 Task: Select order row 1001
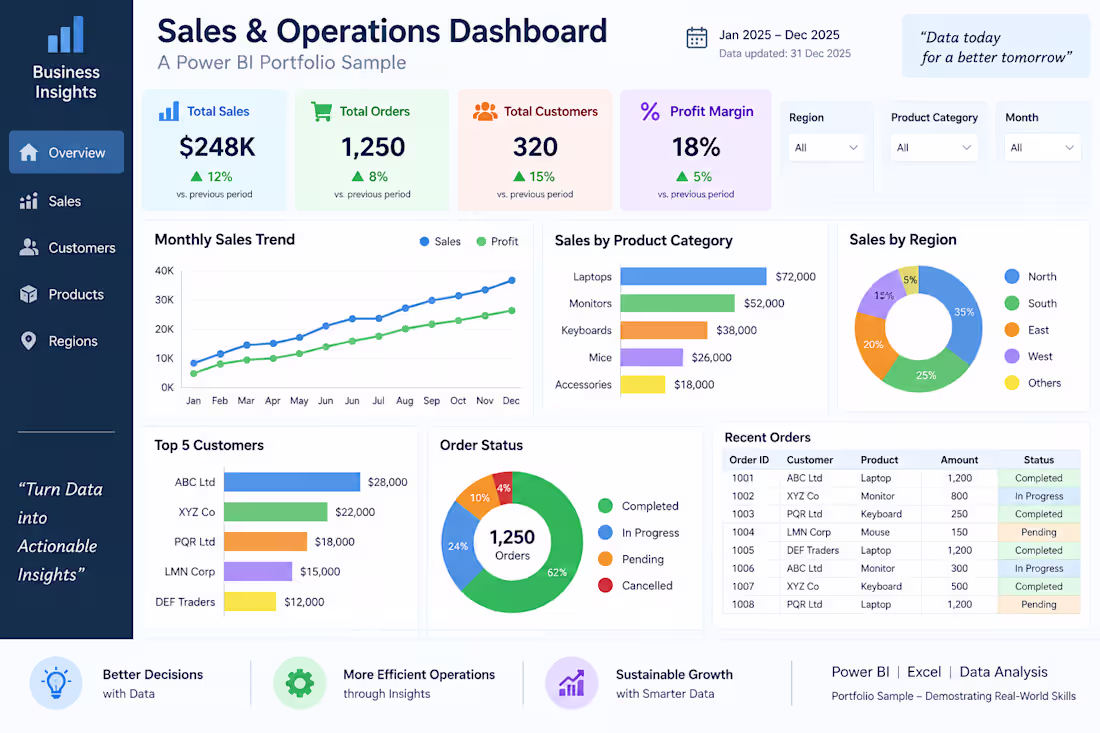pos(901,478)
